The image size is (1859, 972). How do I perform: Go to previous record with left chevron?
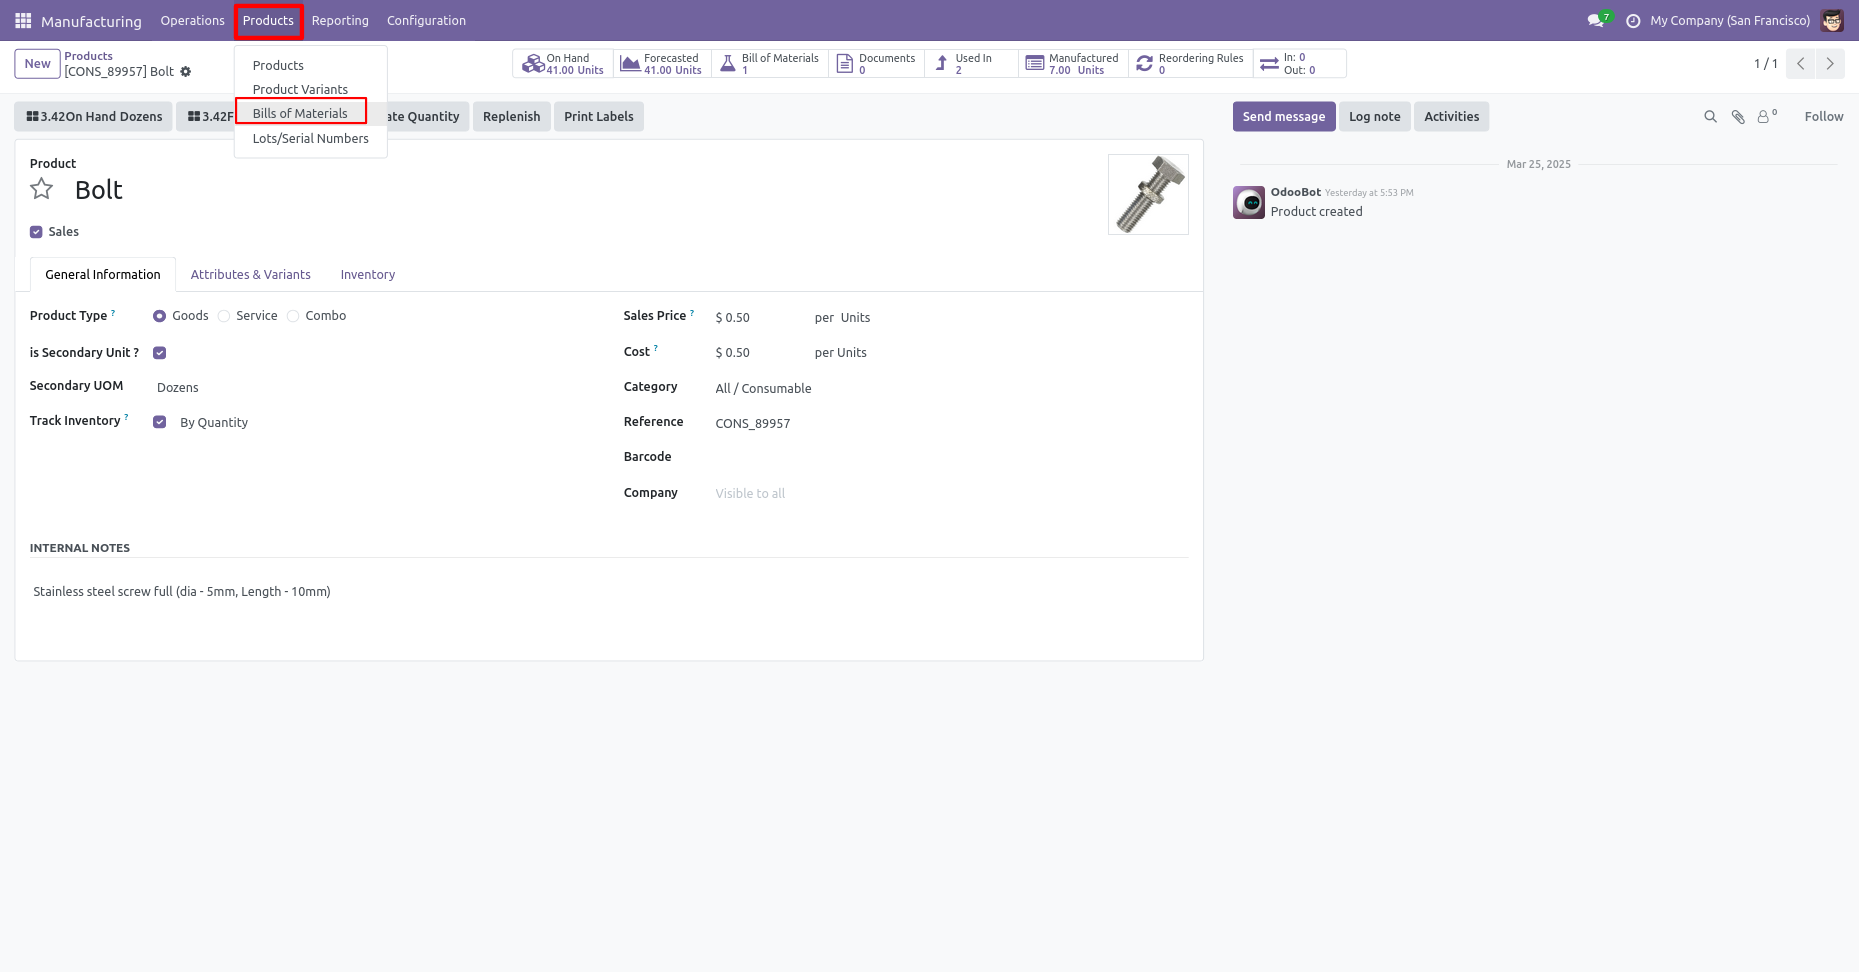tap(1800, 64)
